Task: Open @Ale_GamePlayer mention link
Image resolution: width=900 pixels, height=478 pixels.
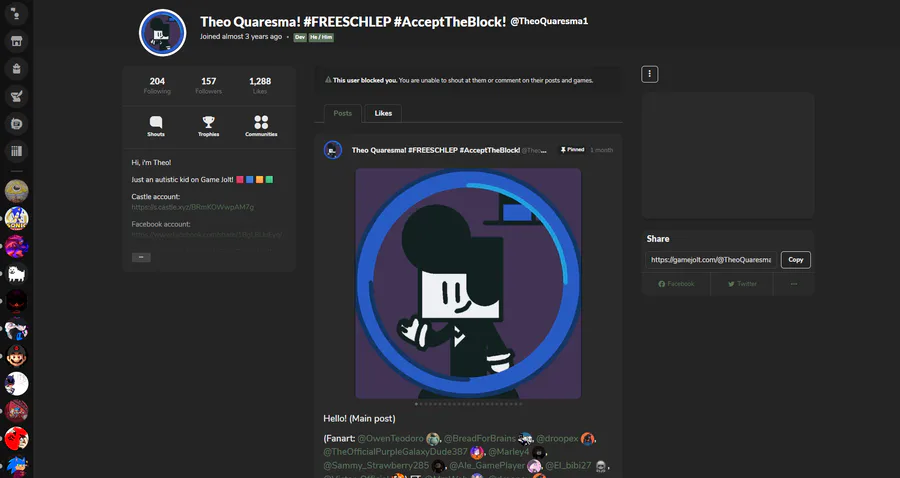Action: (487, 465)
